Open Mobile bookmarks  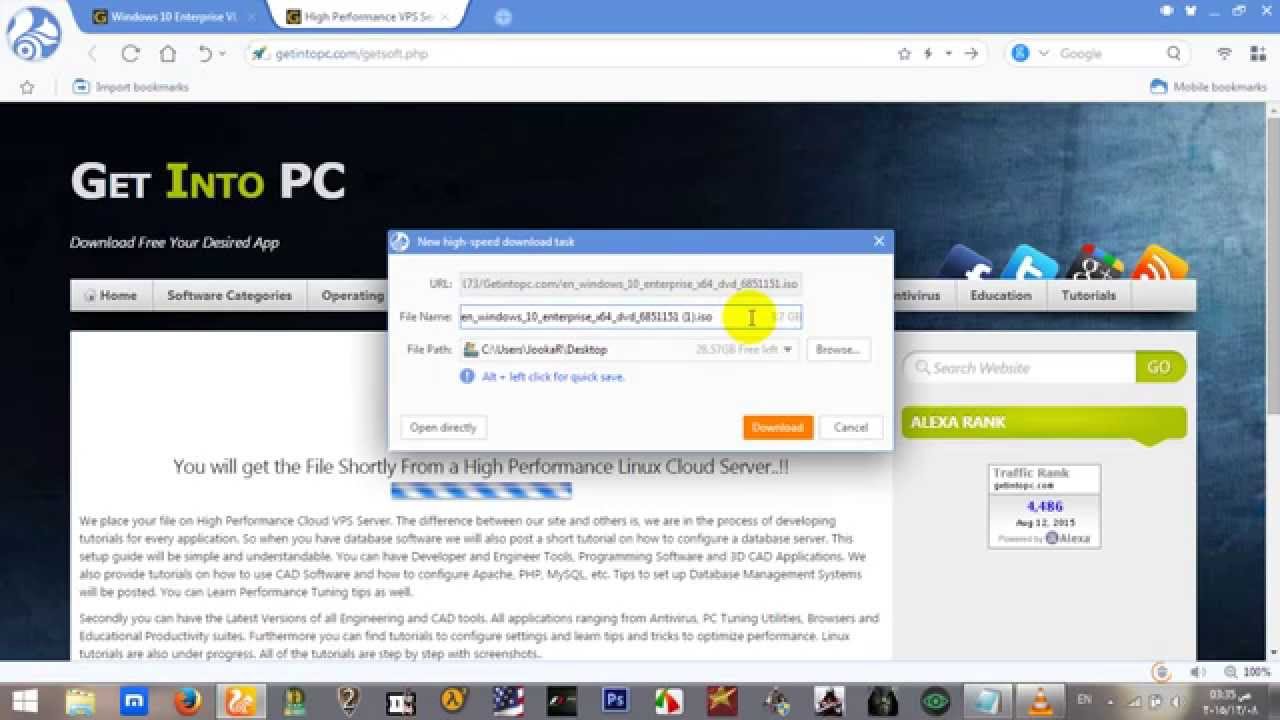[1209, 87]
